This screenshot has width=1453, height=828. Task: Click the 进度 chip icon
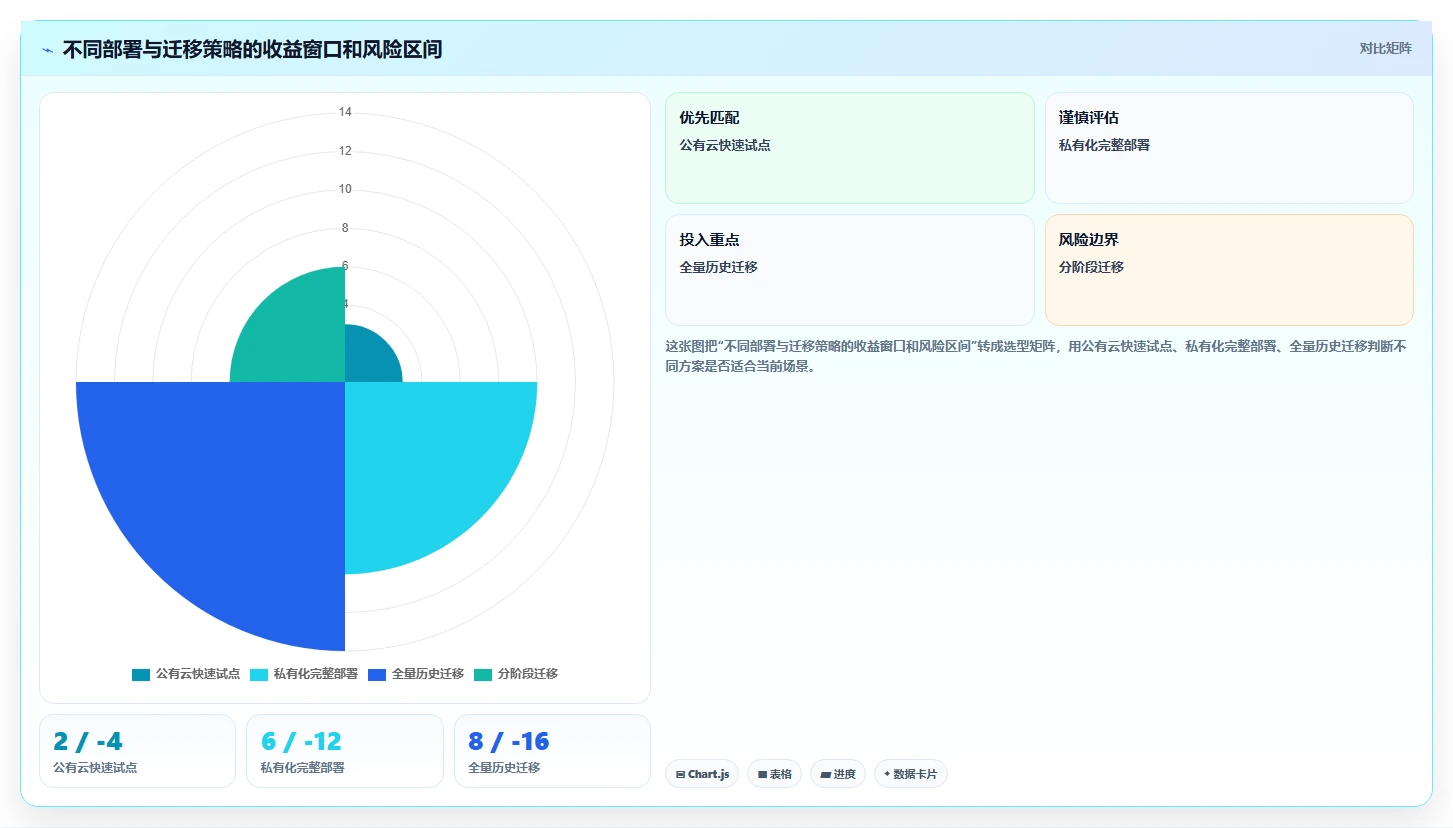(826, 774)
